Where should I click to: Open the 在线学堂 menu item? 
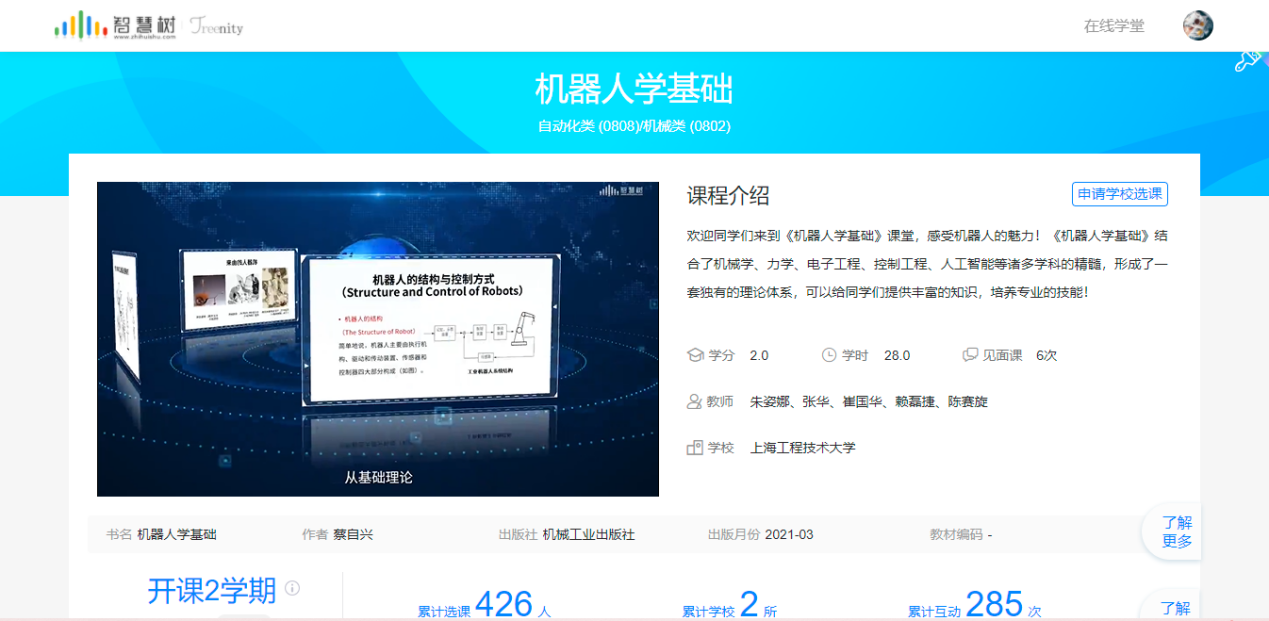click(1114, 26)
